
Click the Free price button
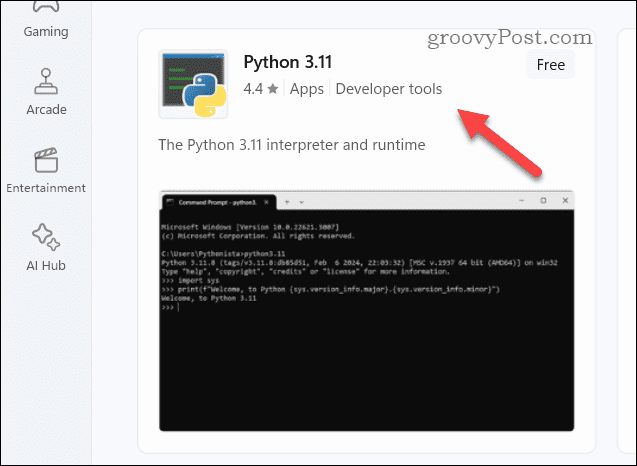click(550, 65)
